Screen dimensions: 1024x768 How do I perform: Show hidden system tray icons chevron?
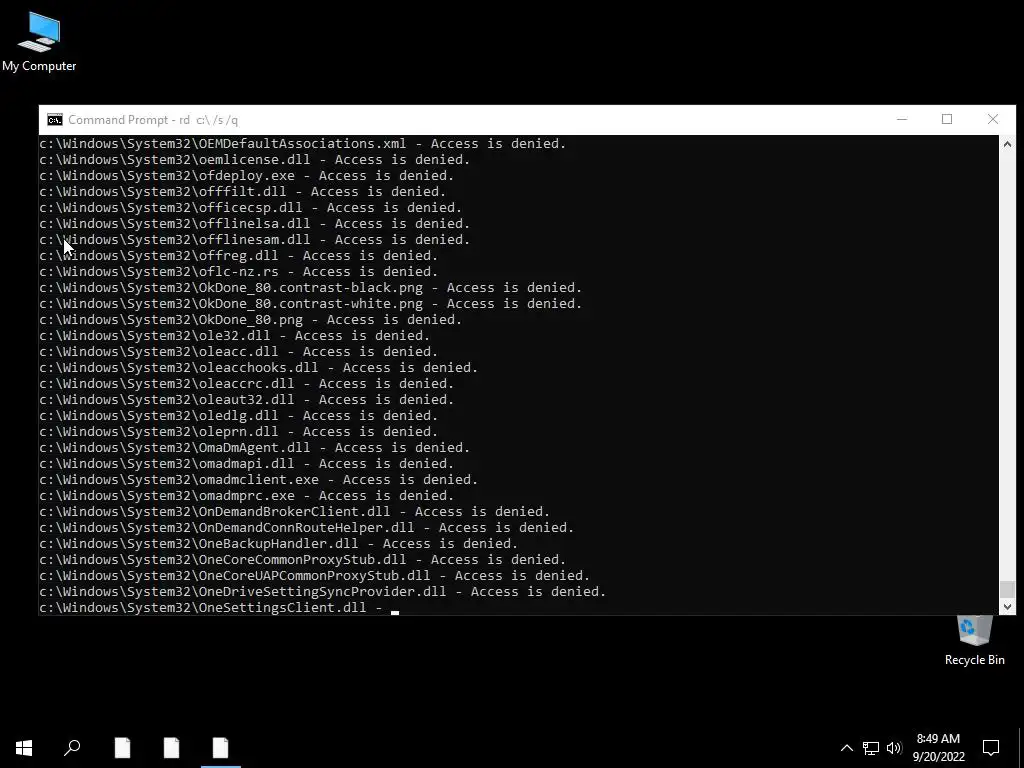(x=846, y=748)
